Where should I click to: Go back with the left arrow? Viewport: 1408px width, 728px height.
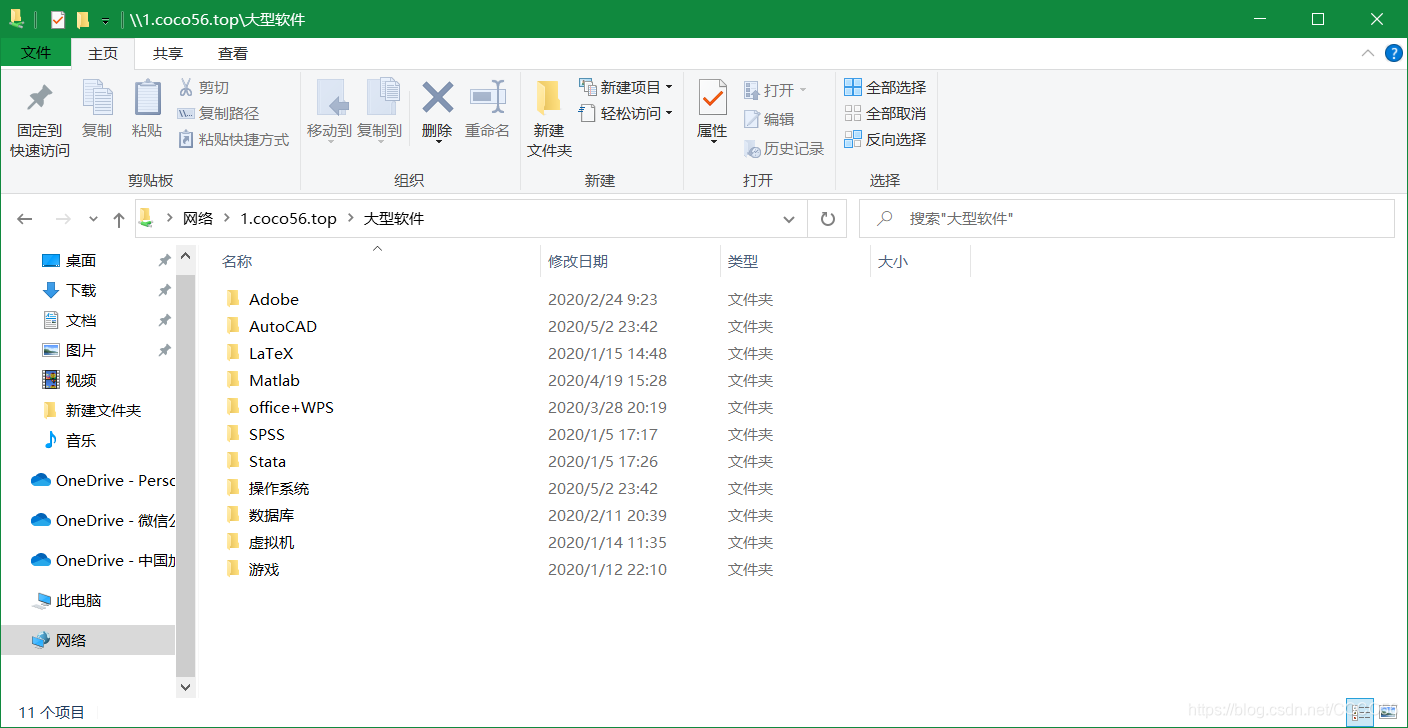pyautogui.click(x=25, y=219)
